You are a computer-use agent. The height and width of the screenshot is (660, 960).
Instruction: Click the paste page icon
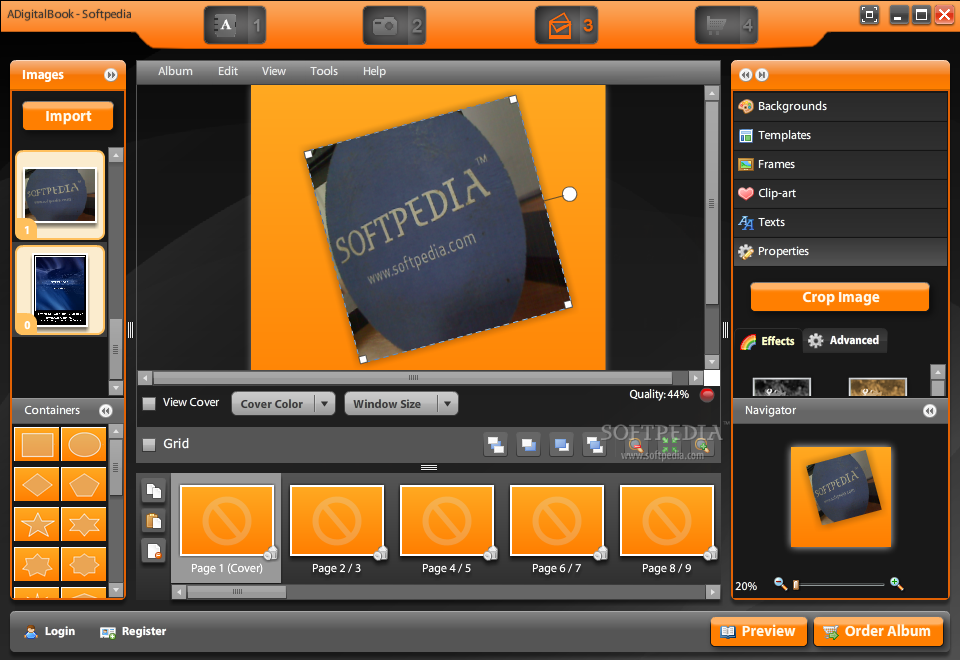(x=154, y=520)
